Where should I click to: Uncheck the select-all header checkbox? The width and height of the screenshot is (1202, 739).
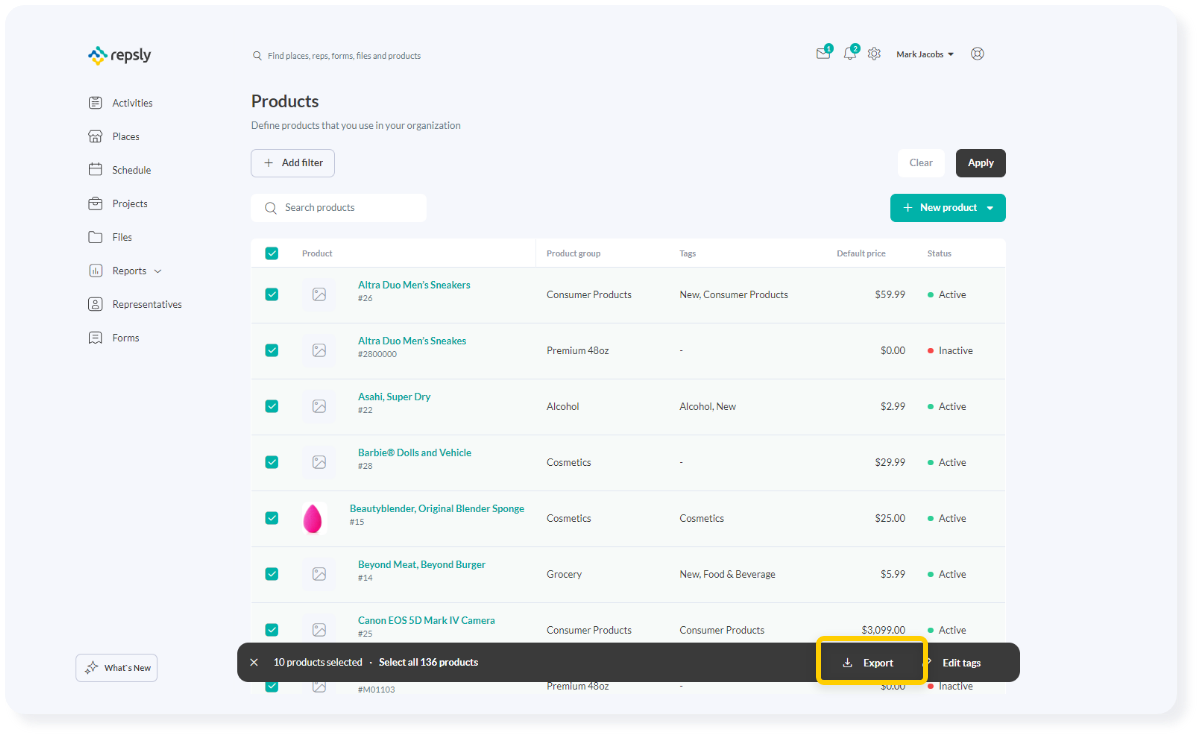(x=272, y=253)
